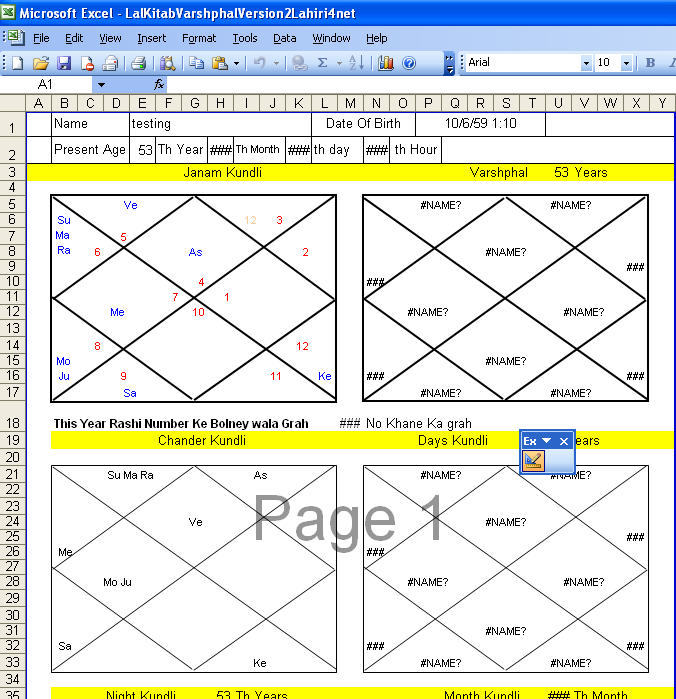Open the Data menu
Image resolution: width=676 pixels, height=699 pixels.
point(284,38)
